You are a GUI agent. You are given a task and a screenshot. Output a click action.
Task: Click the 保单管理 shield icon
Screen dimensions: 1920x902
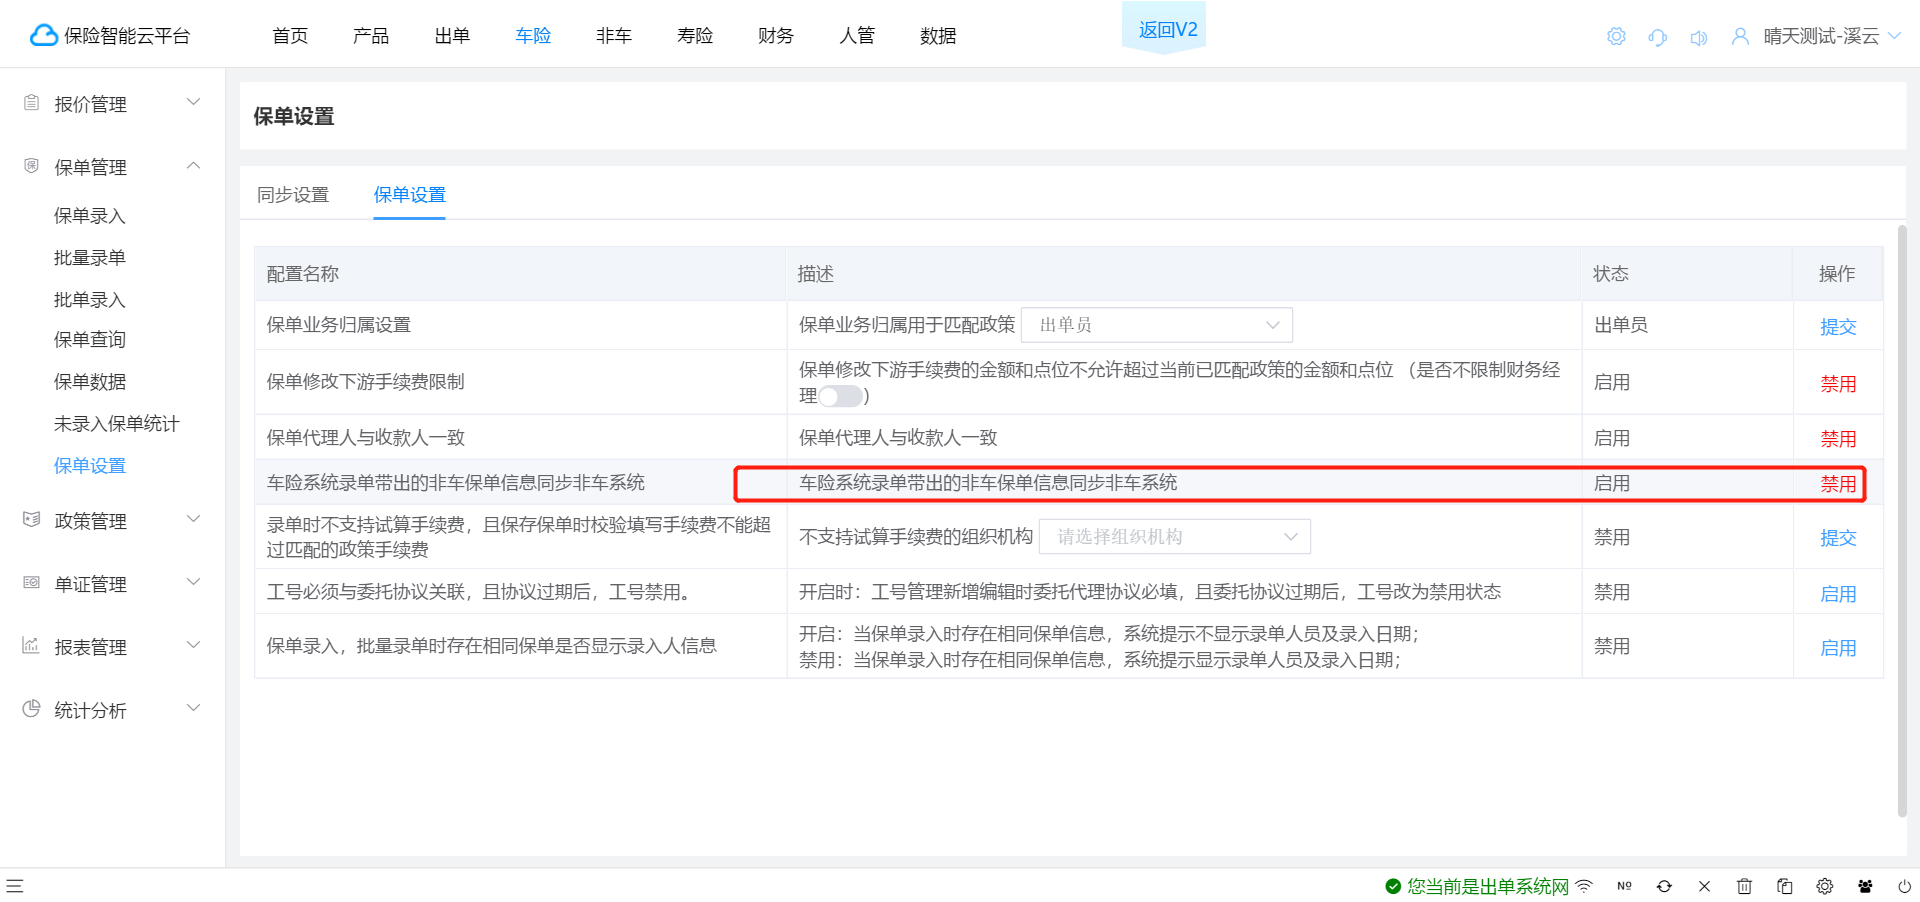point(31,166)
